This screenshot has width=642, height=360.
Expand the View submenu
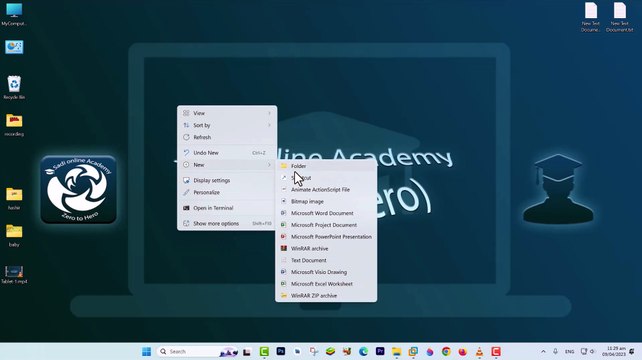(x=227, y=113)
